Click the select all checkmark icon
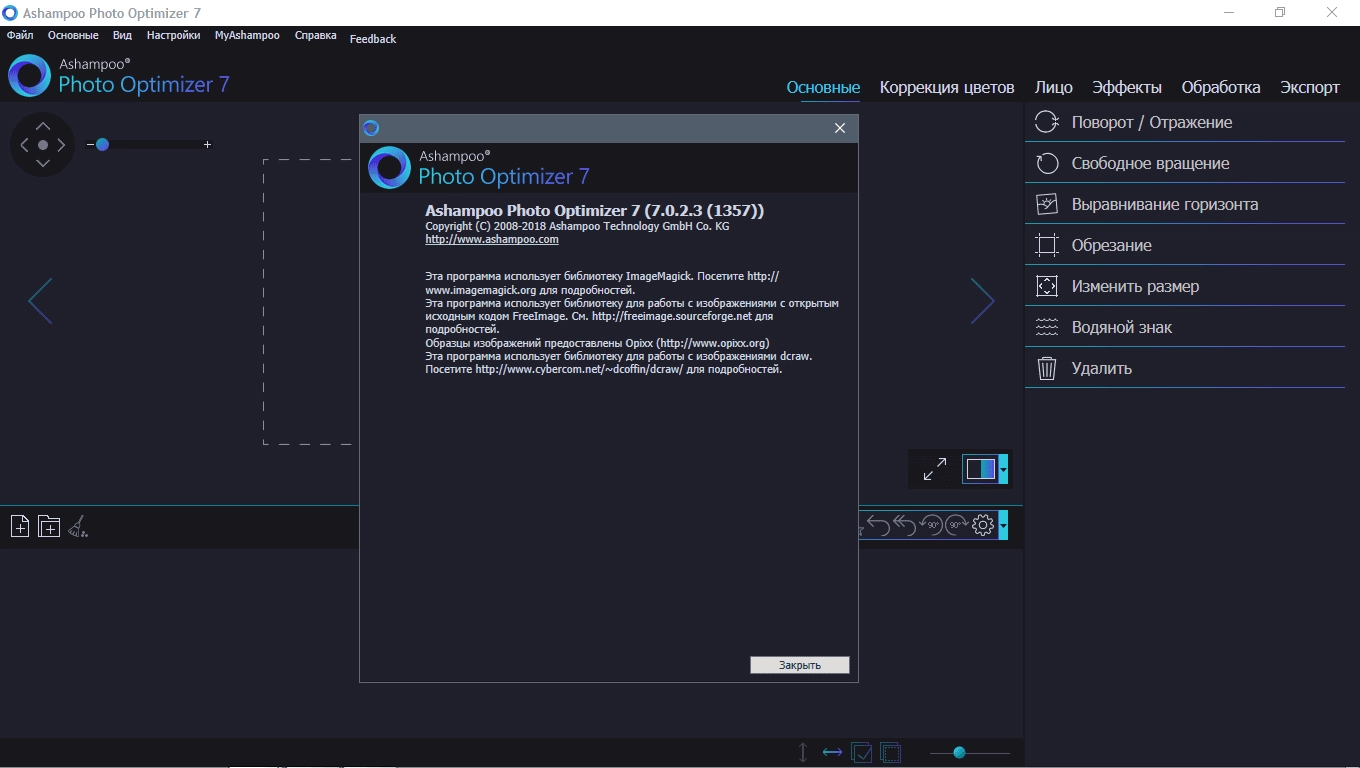The height and width of the screenshot is (768, 1360). [x=861, y=752]
